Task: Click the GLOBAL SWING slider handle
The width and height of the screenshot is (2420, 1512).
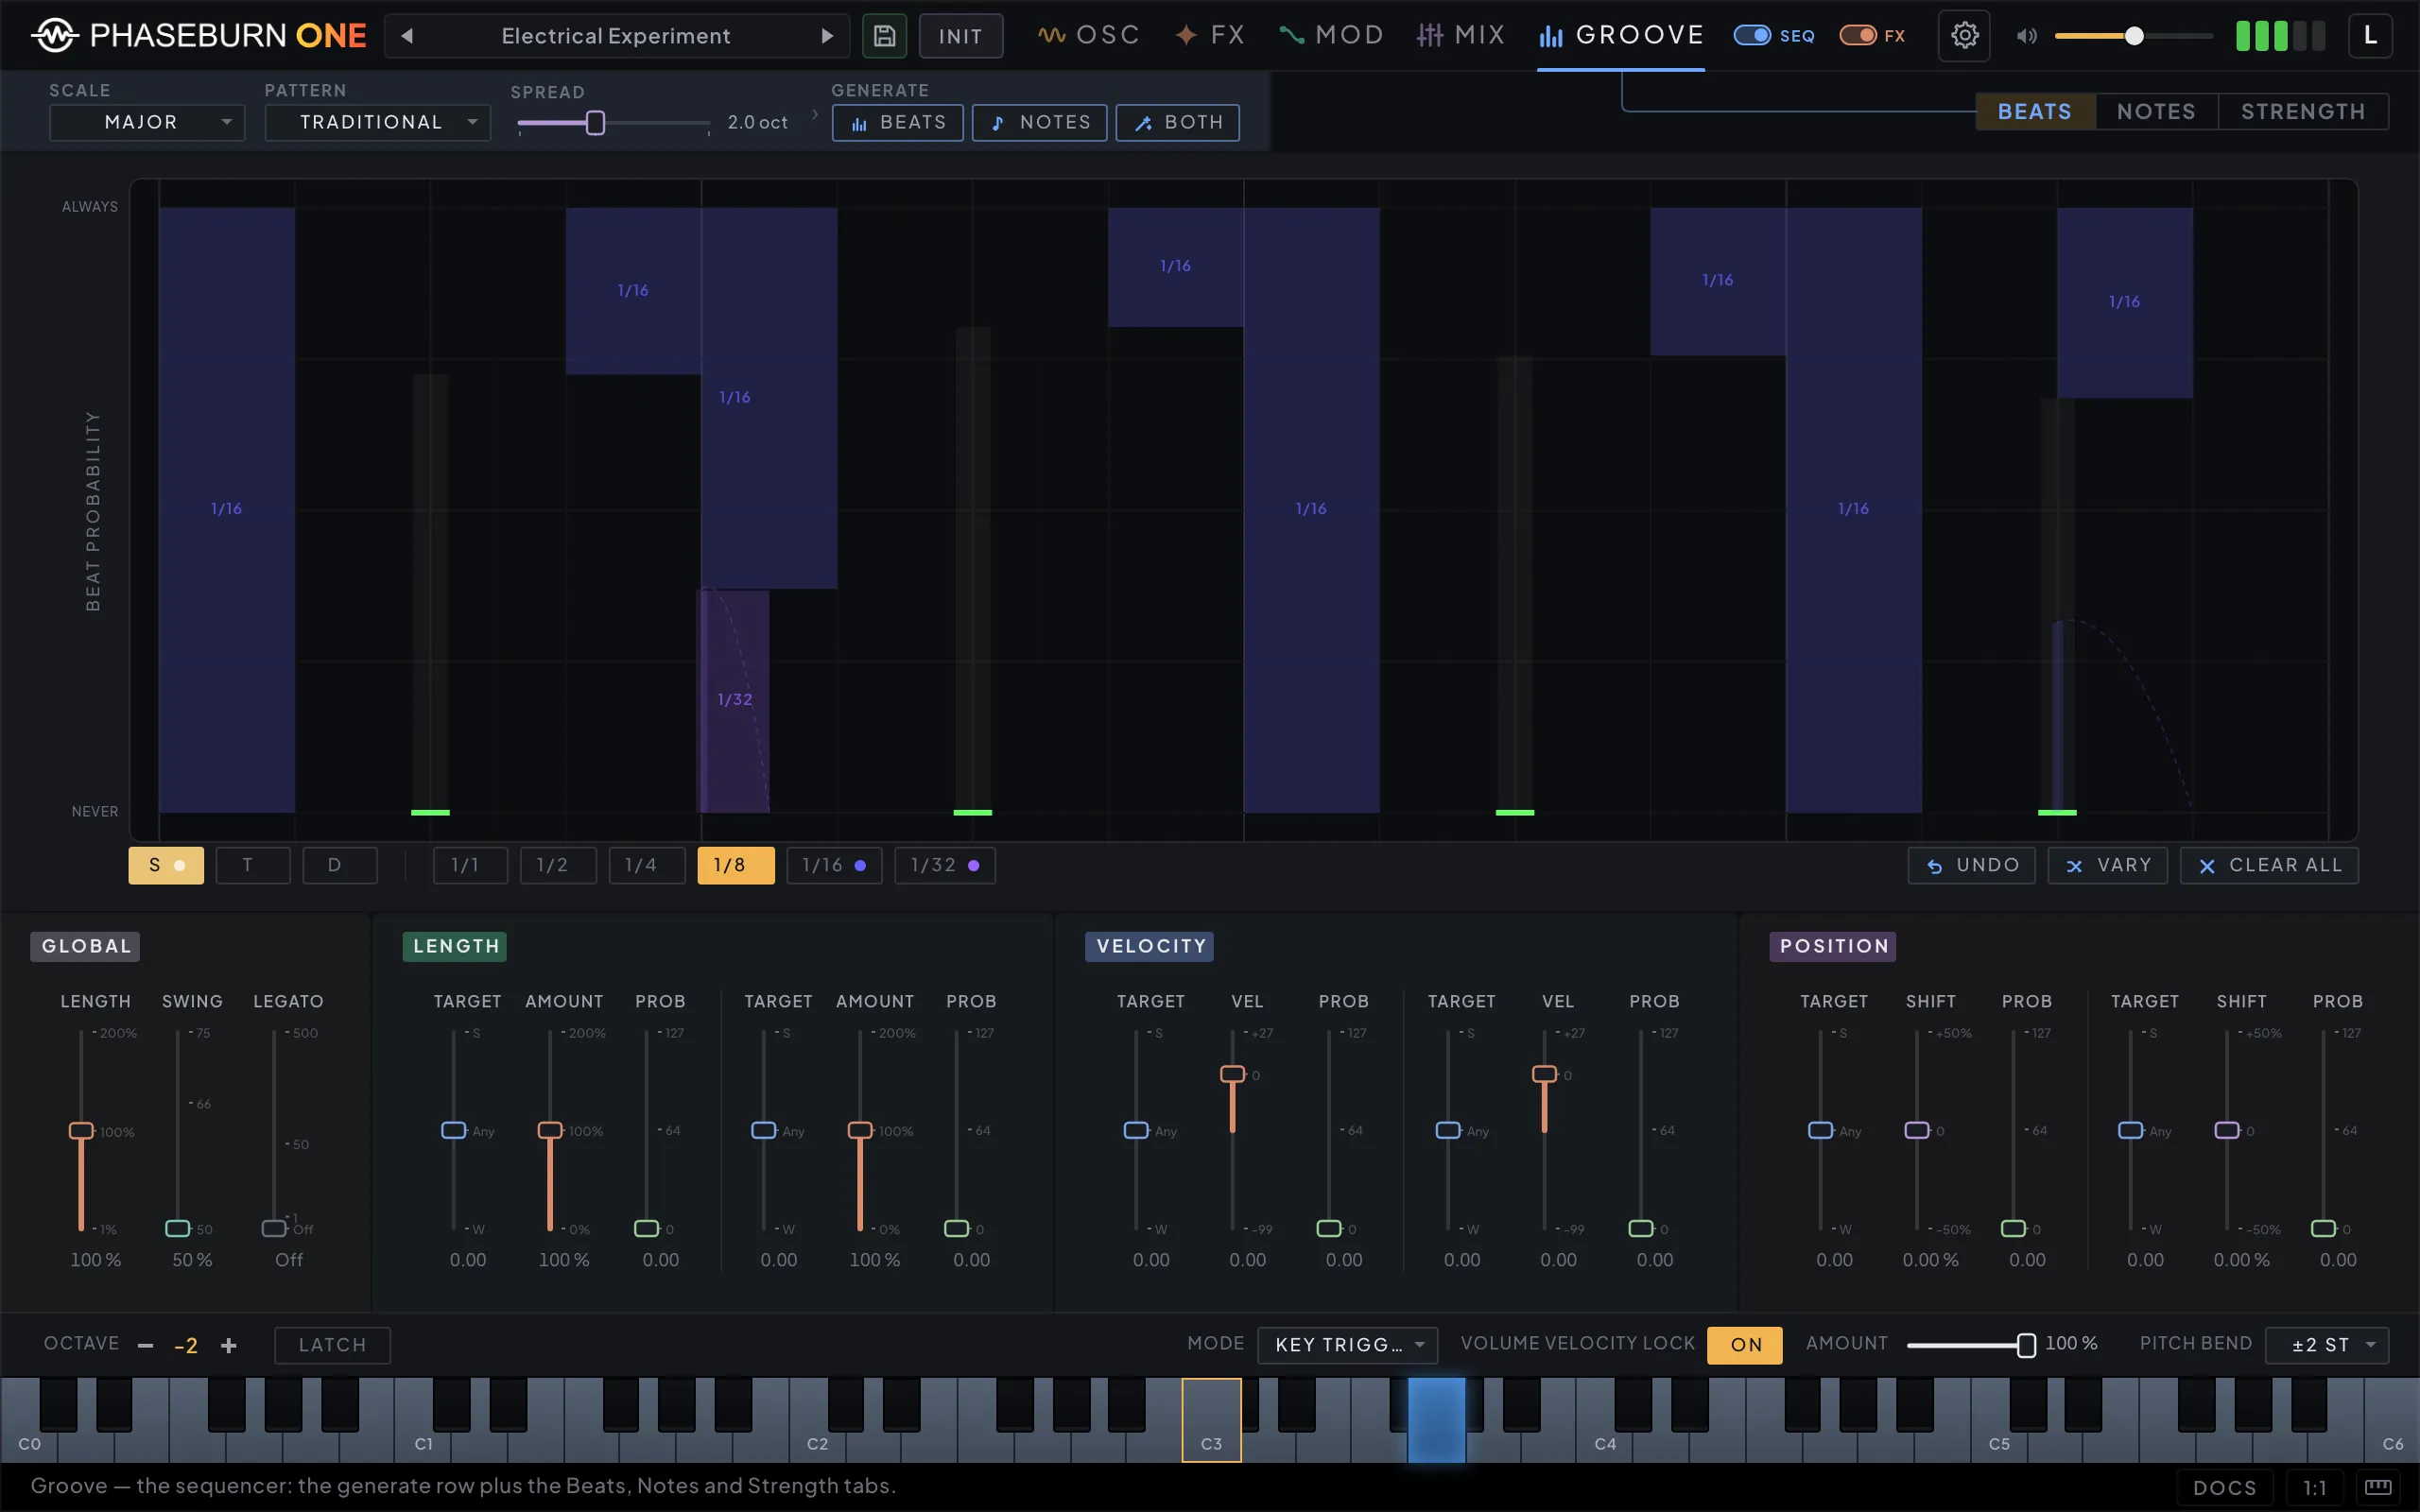Action: (x=177, y=1228)
